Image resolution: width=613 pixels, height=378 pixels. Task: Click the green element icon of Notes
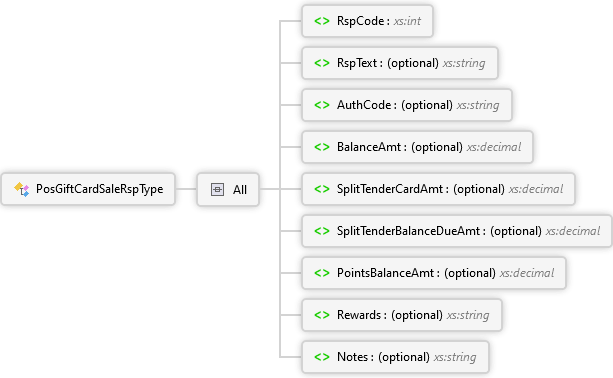pos(322,357)
